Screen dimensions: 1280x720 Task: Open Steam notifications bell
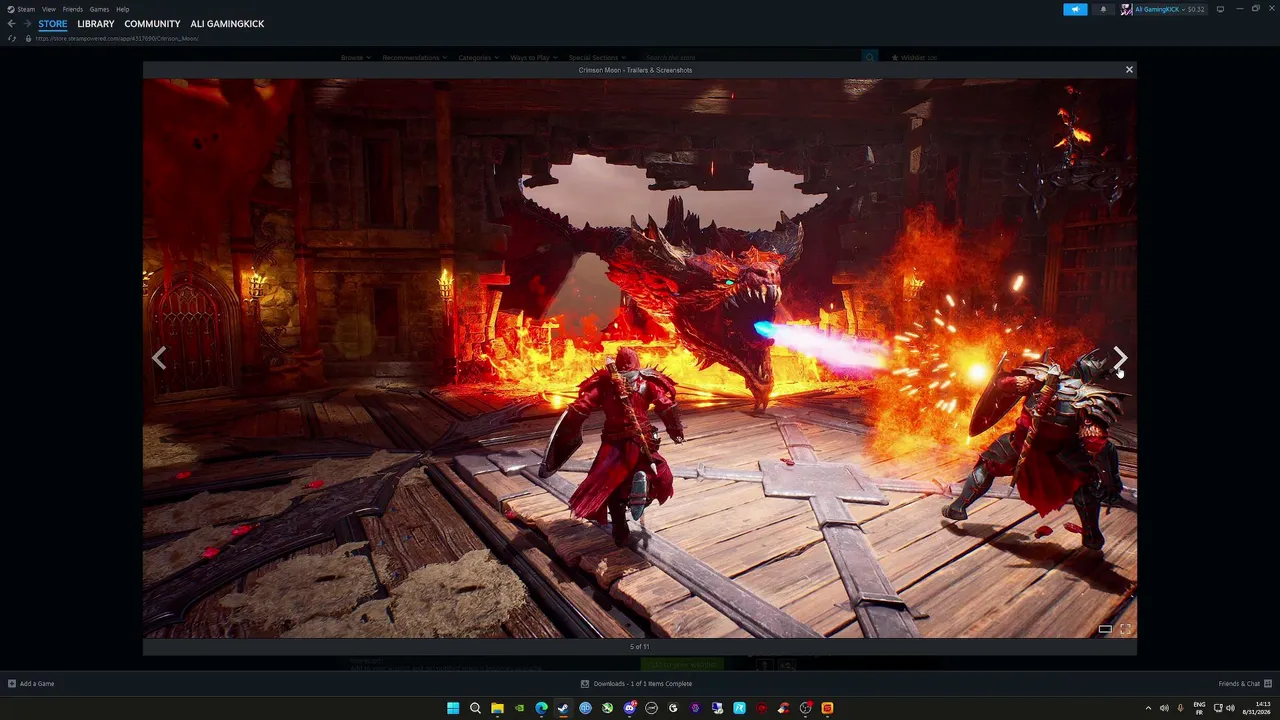pos(1103,9)
